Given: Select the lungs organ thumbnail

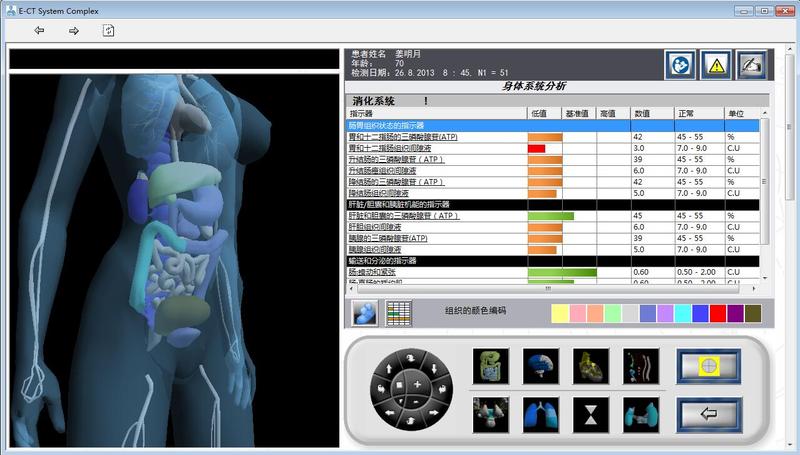Looking at the screenshot, I should (540, 412).
